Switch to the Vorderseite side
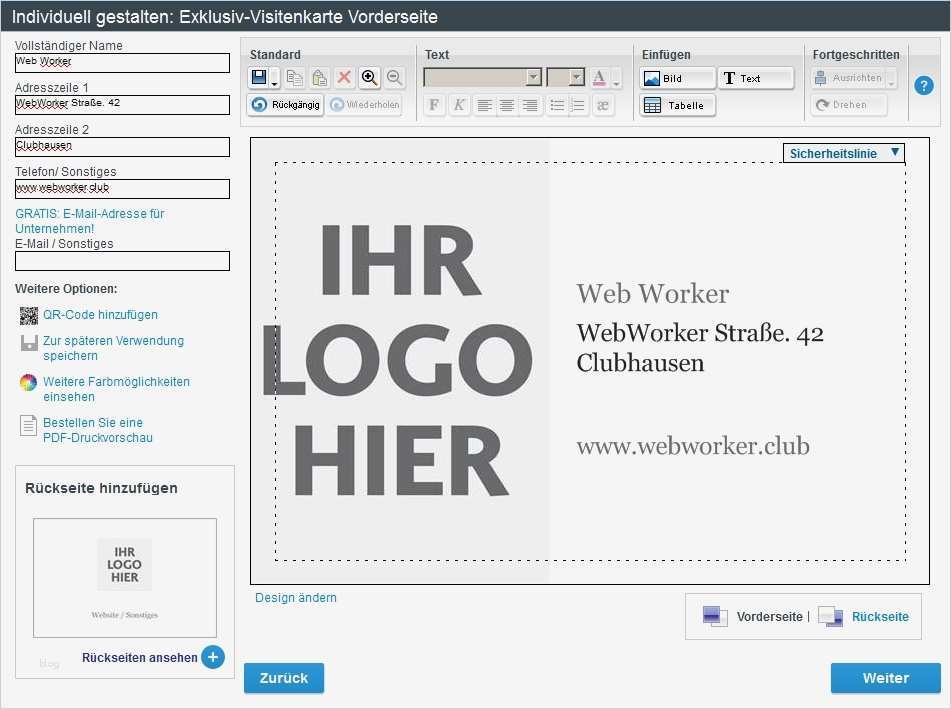 coord(769,616)
